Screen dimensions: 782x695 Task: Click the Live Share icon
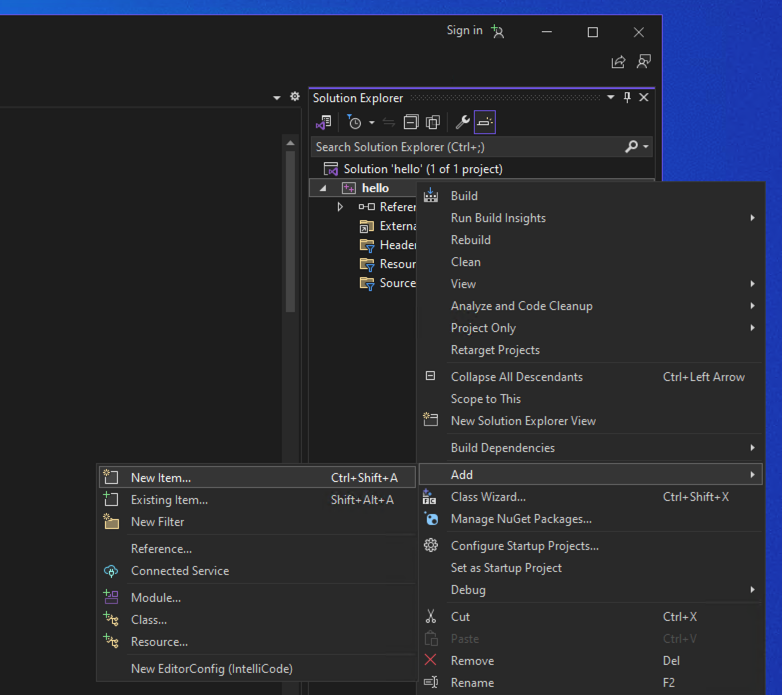click(618, 62)
